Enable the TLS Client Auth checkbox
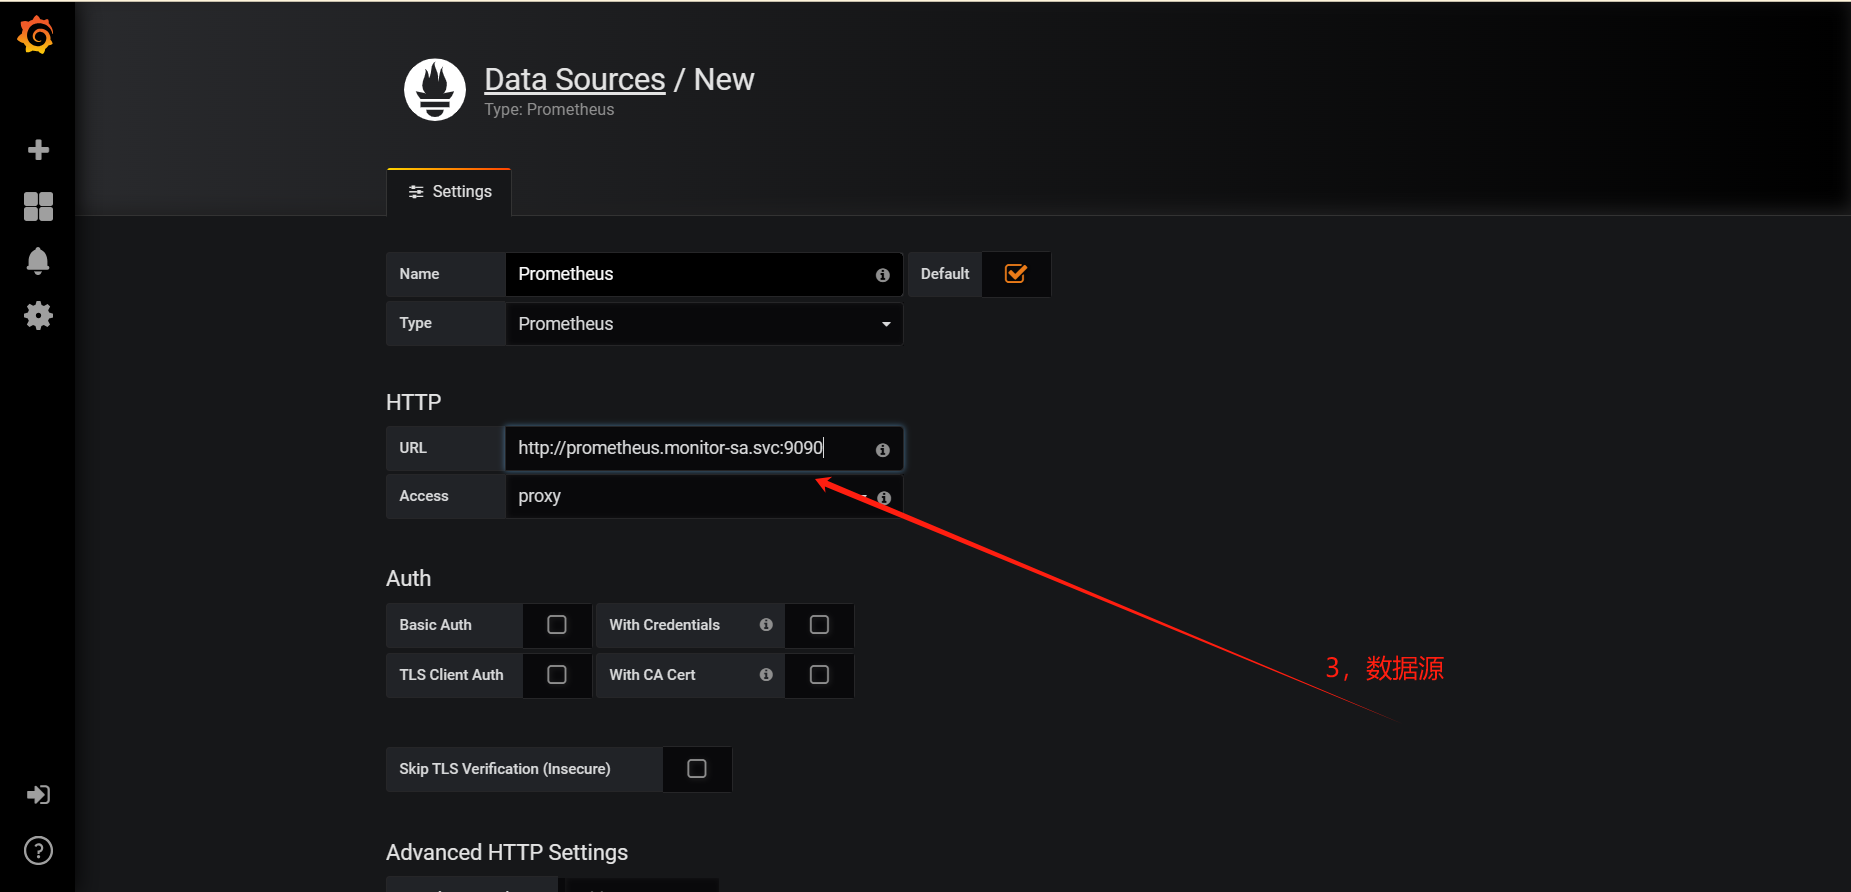Screen dimensions: 1851x892 (557, 675)
